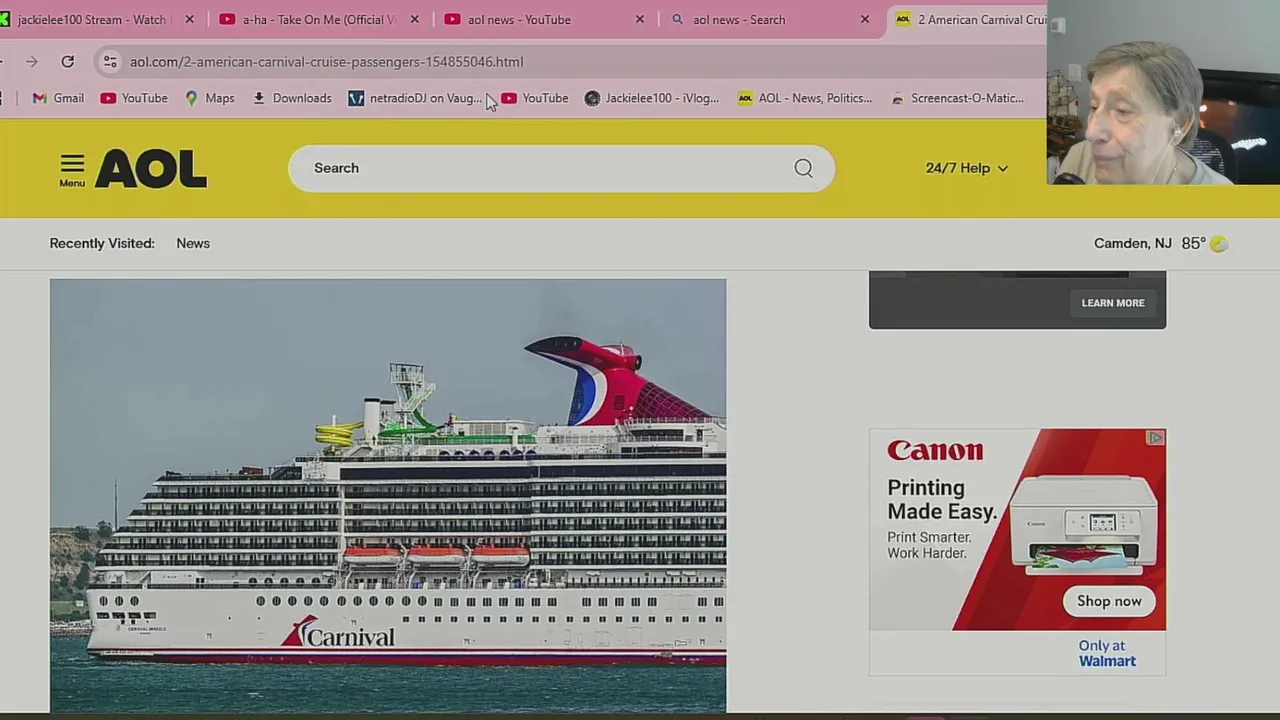Viewport: 1280px width, 720px height.
Task: Click the Camden, NJ weather location
Action: click(x=1132, y=243)
